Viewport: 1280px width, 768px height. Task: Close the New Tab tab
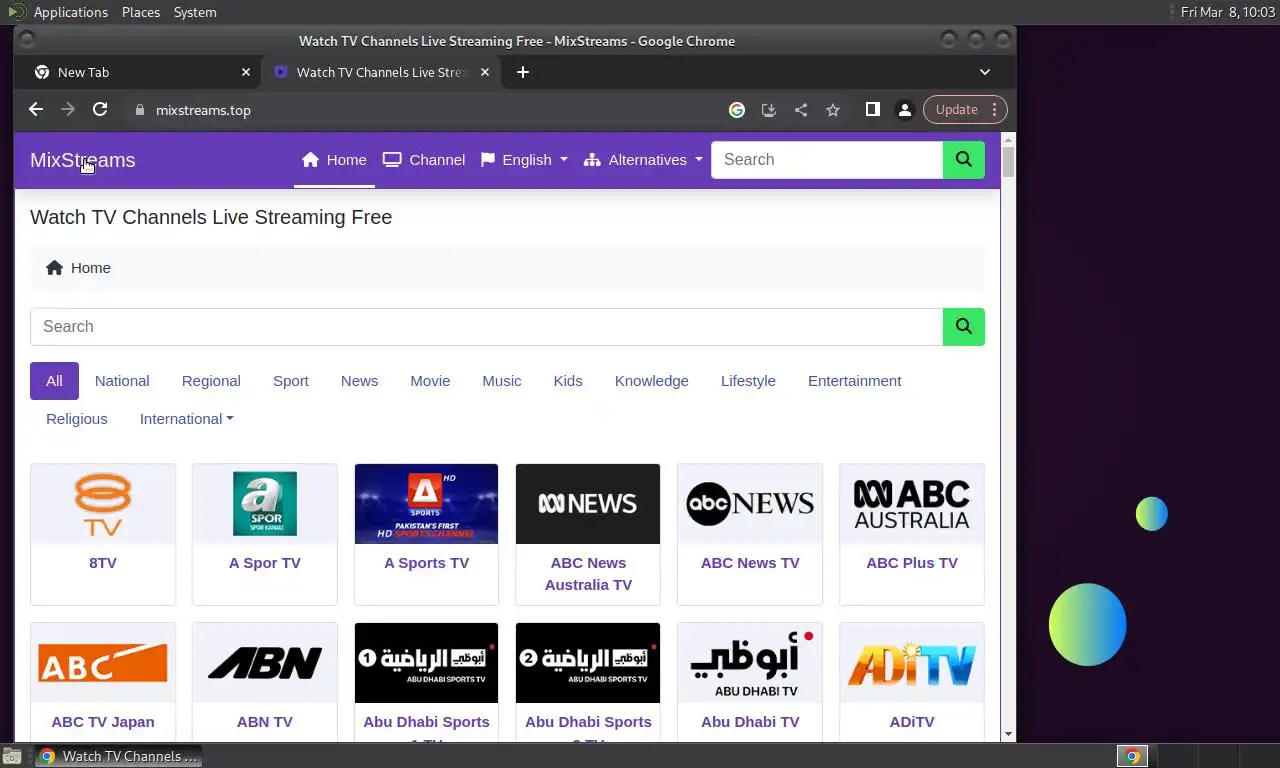click(246, 72)
